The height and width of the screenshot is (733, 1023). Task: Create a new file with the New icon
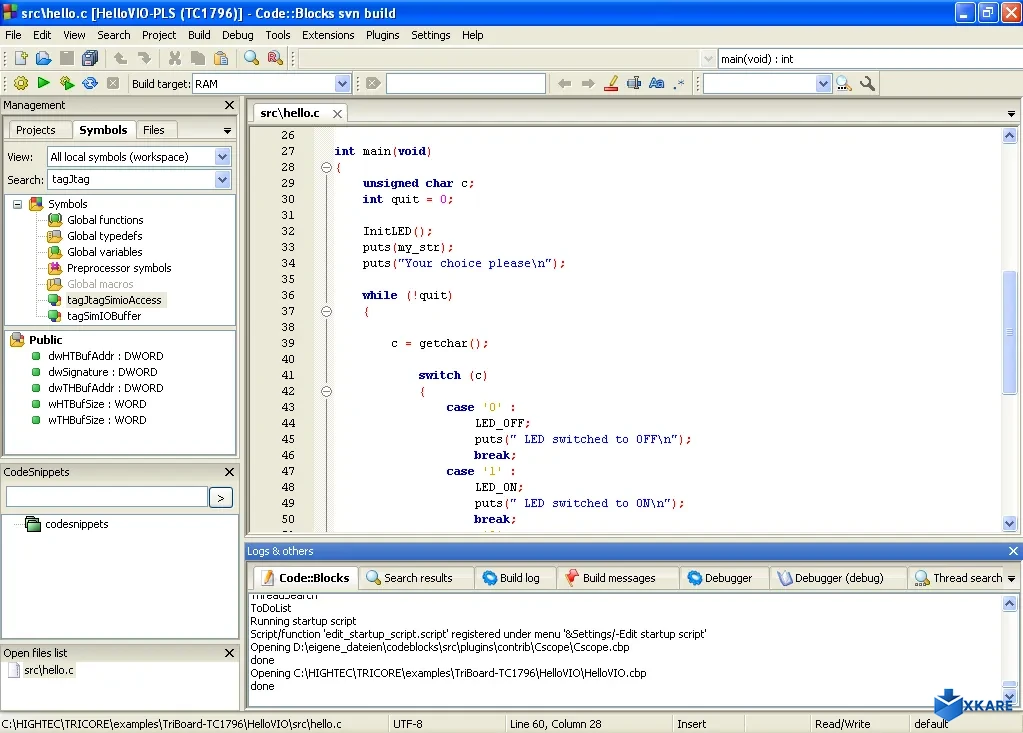19,58
